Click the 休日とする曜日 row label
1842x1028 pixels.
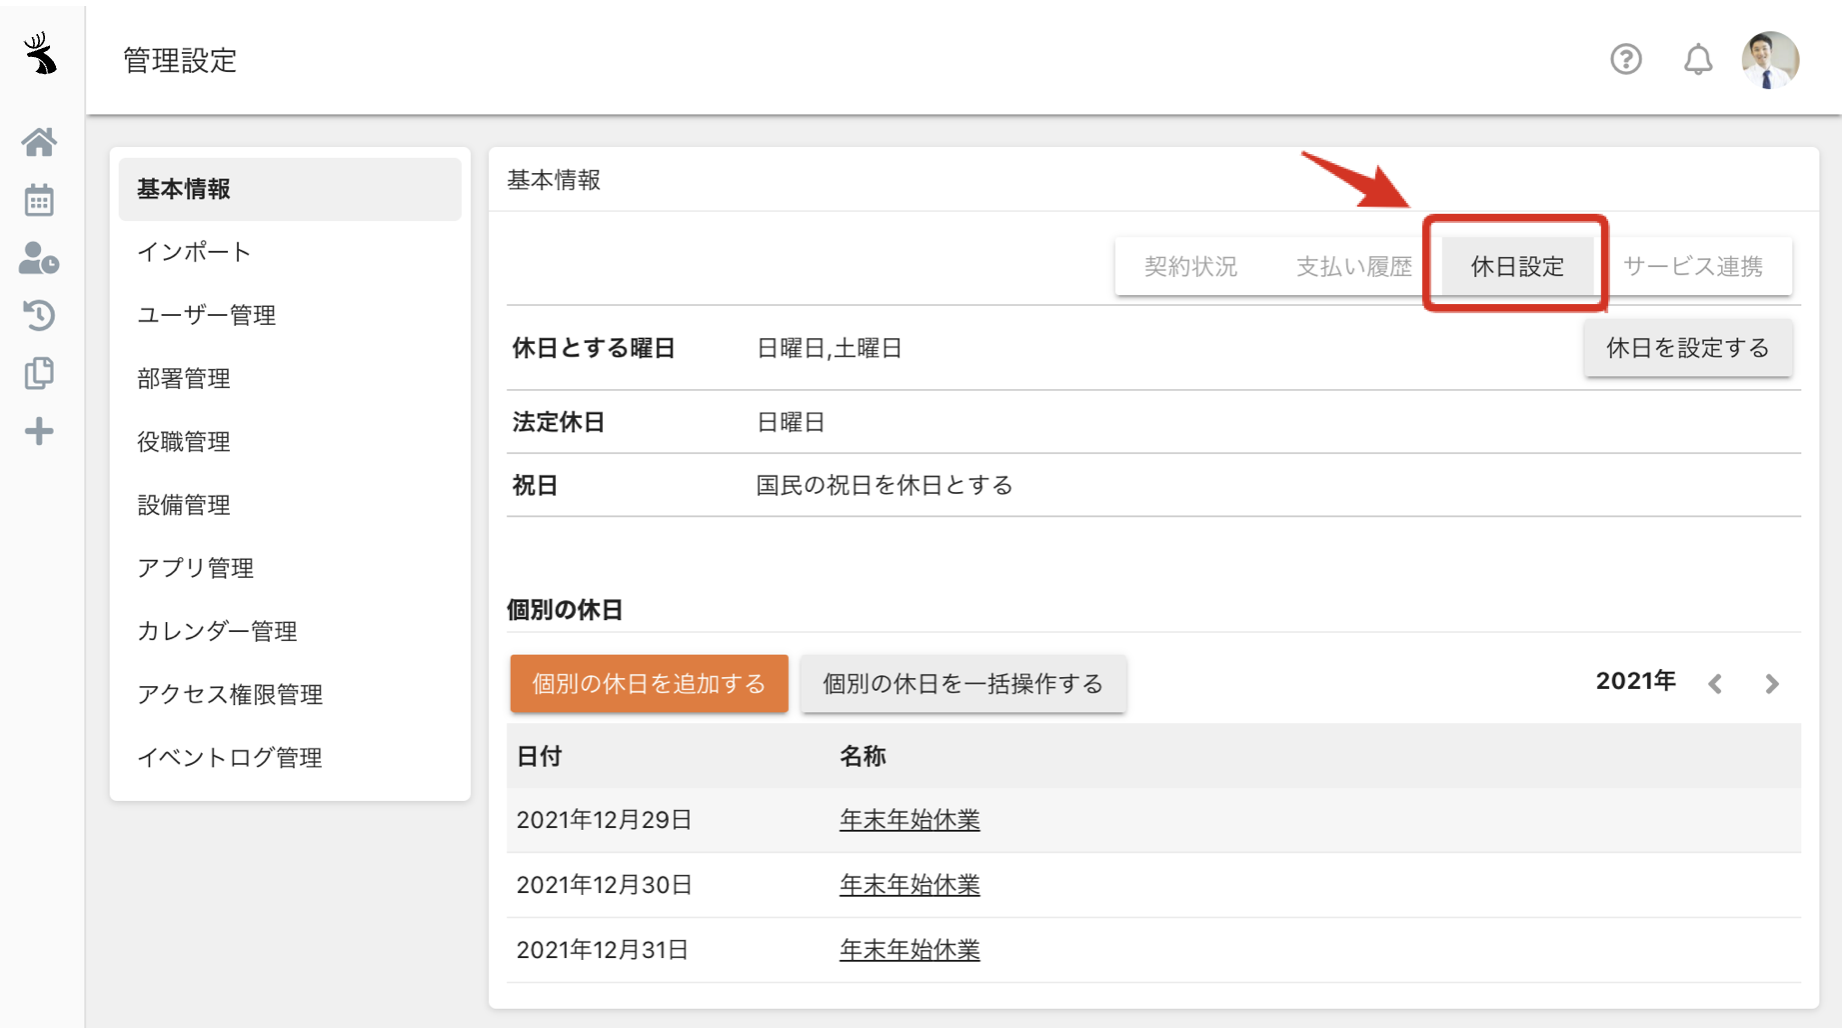tap(594, 348)
